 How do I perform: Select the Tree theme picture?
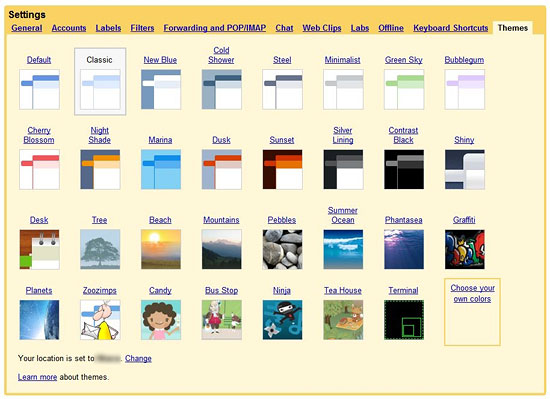click(100, 249)
